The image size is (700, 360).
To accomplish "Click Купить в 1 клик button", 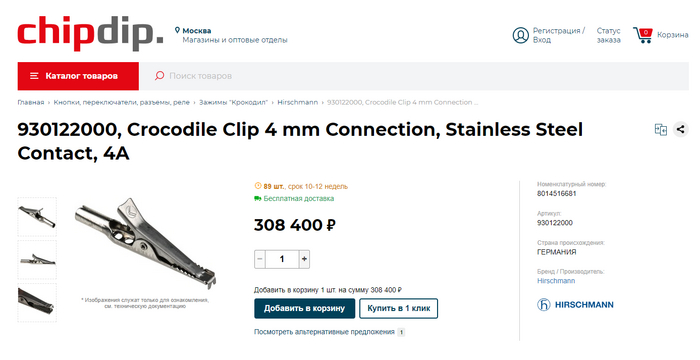I will pos(399,308).
